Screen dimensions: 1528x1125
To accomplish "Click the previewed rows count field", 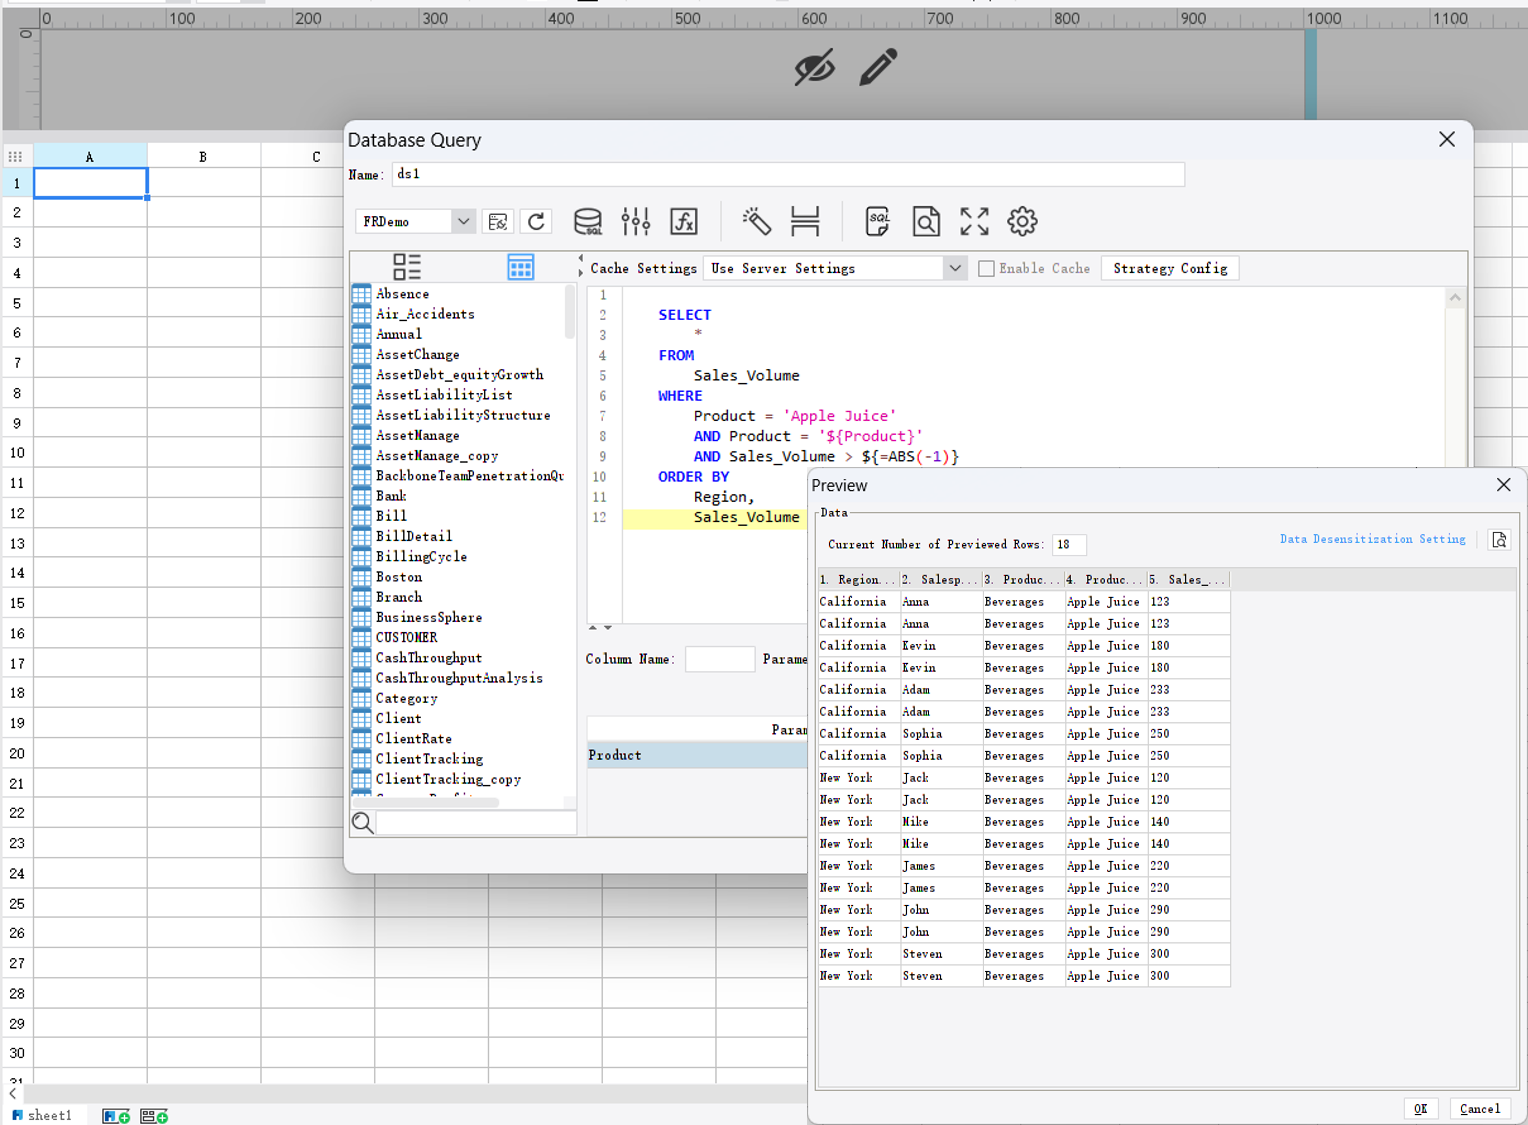I will click(1068, 544).
